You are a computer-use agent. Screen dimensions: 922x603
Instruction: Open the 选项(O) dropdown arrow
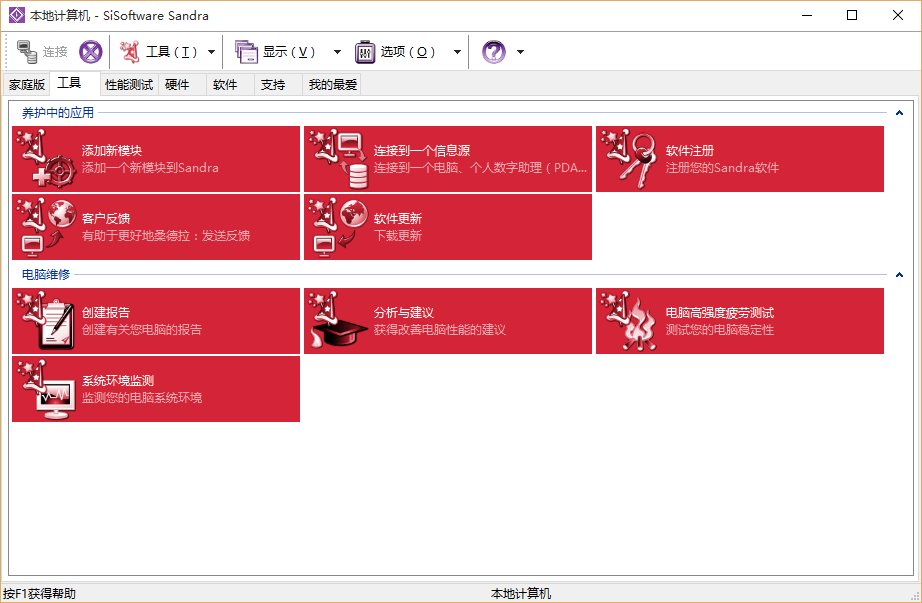[x=457, y=52]
